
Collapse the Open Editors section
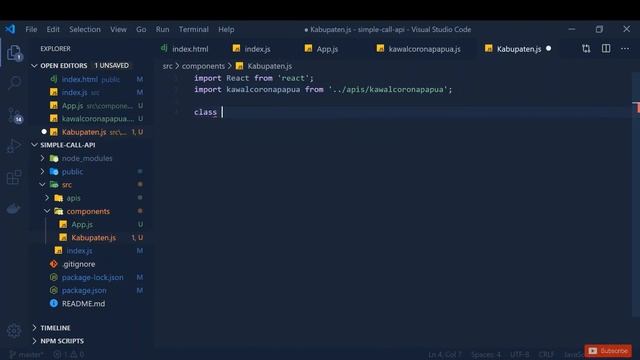click(x=34, y=66)
